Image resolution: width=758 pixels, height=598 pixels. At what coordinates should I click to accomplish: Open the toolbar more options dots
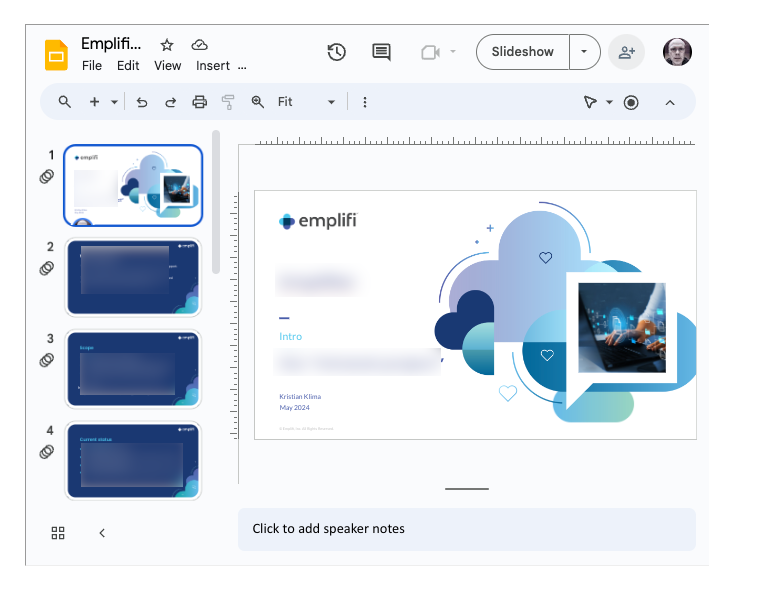[365, 102]
